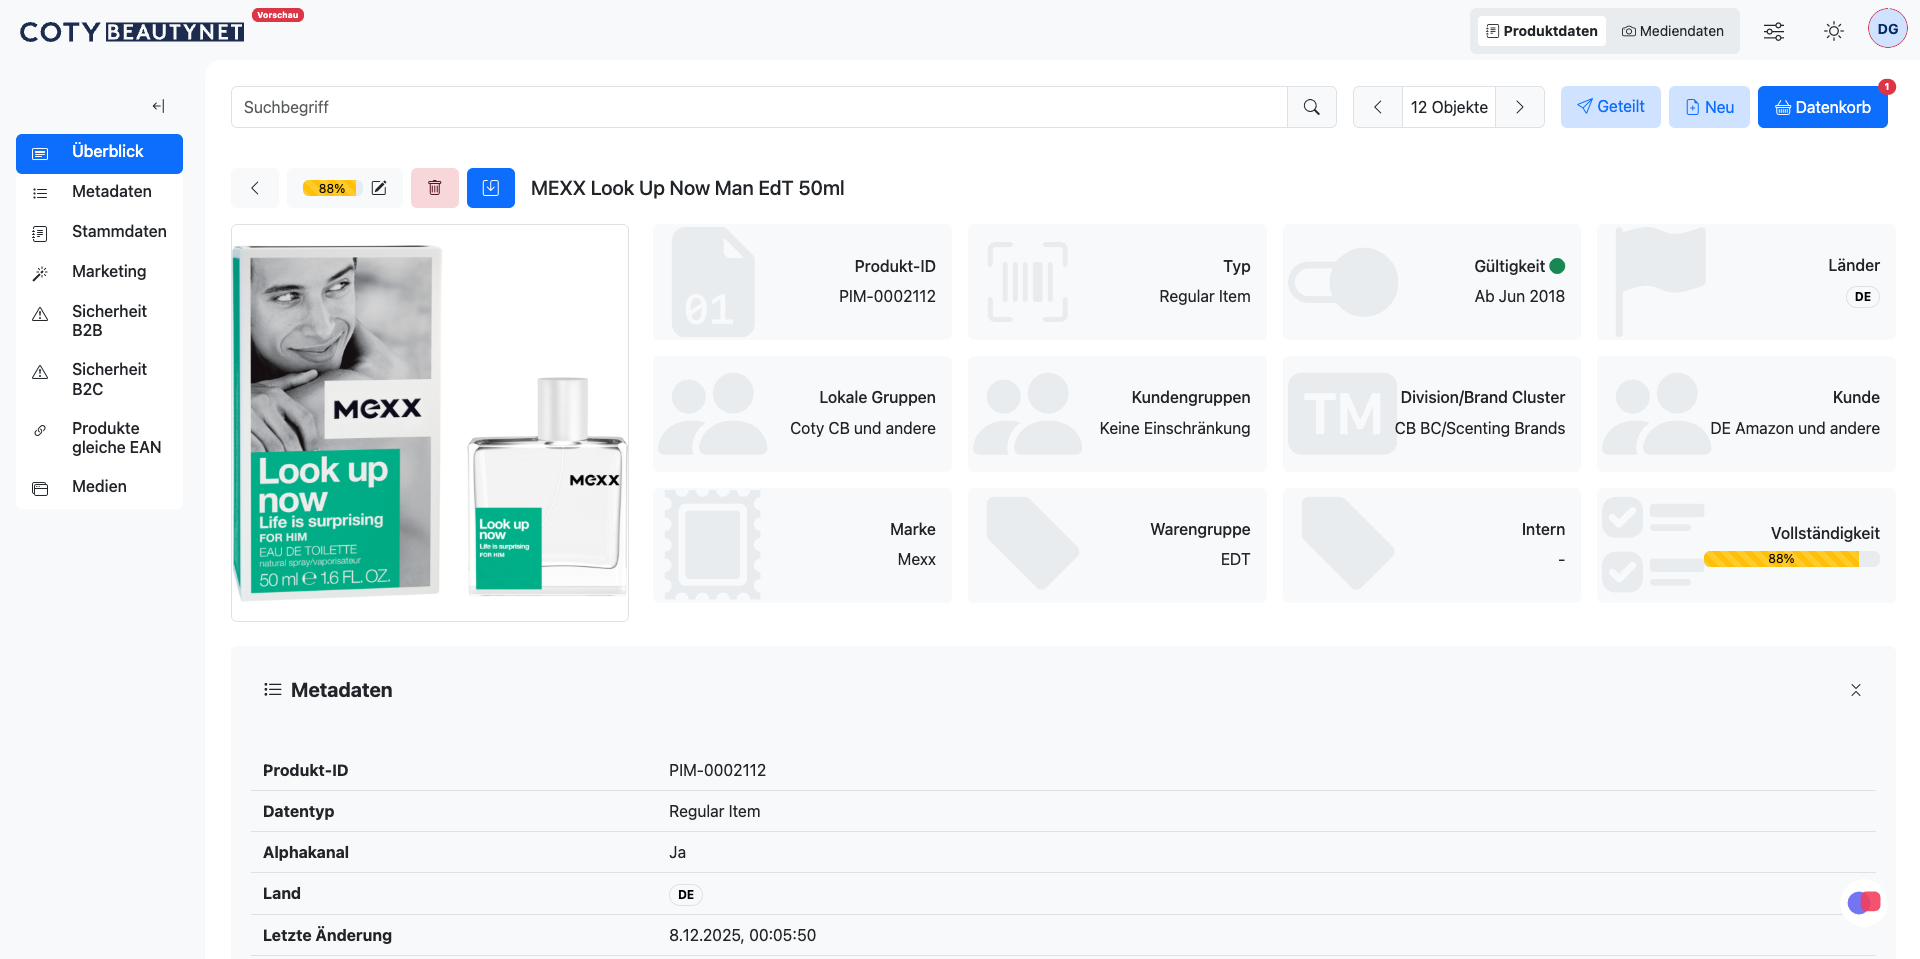The height and width of the screenshot is (959, 1920).
Task: Edit the product via the pencil icon
Action: [379, 188]
